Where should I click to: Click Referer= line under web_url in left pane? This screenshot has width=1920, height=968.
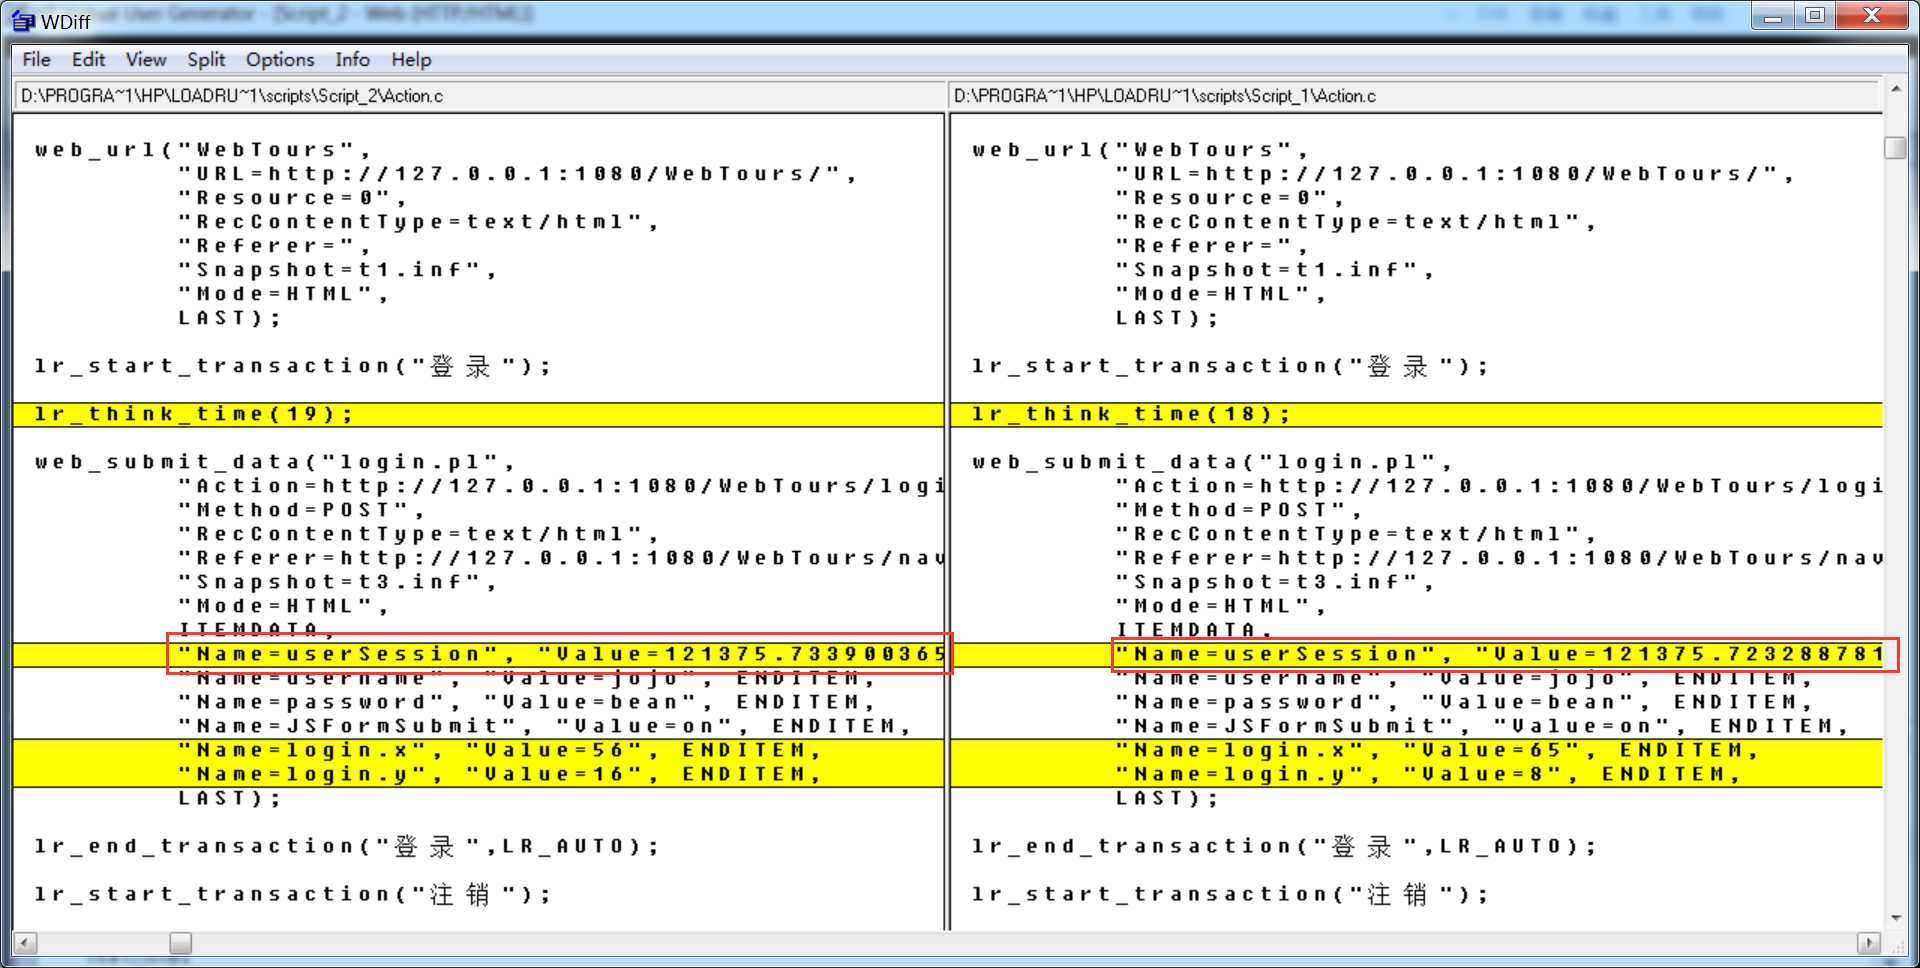click(x=275, y=246)
